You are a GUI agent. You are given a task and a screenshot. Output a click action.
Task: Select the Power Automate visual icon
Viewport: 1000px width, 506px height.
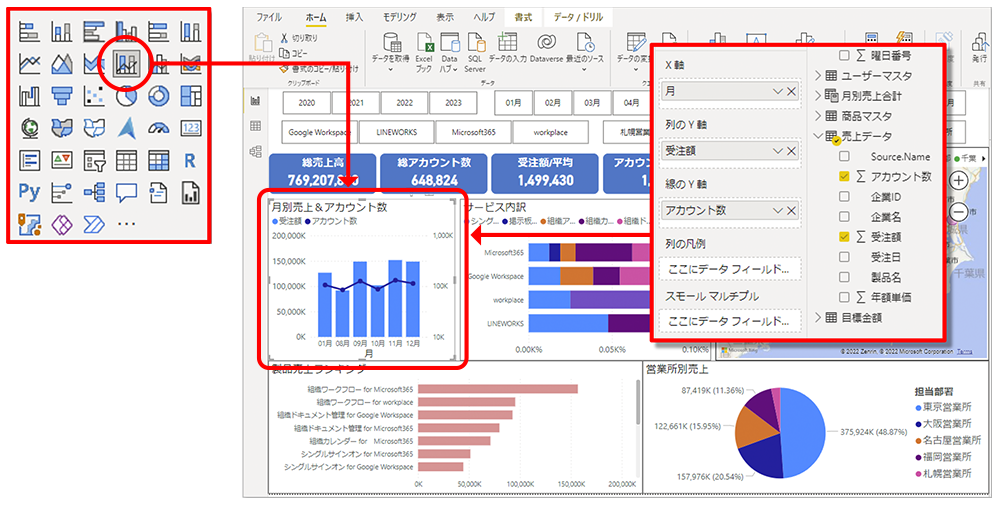pyautogui.click(x=94, y=225)
